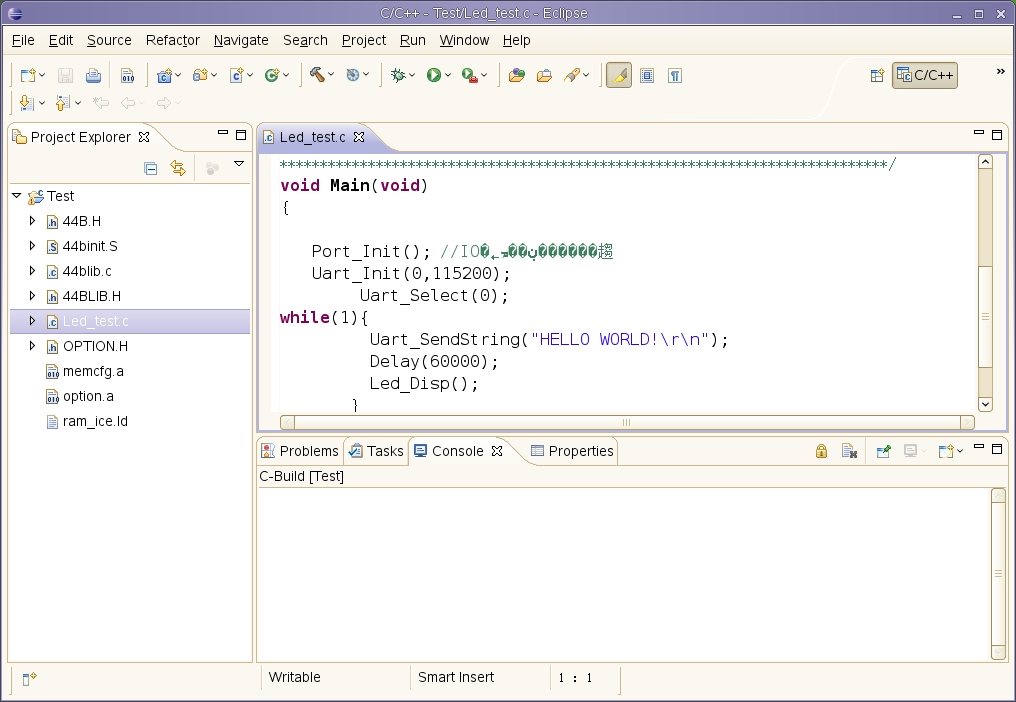Toggle Link with Editor in Project Explorer
The height and width of the screenshot is (702, 1016).
[x=178, y=169]
